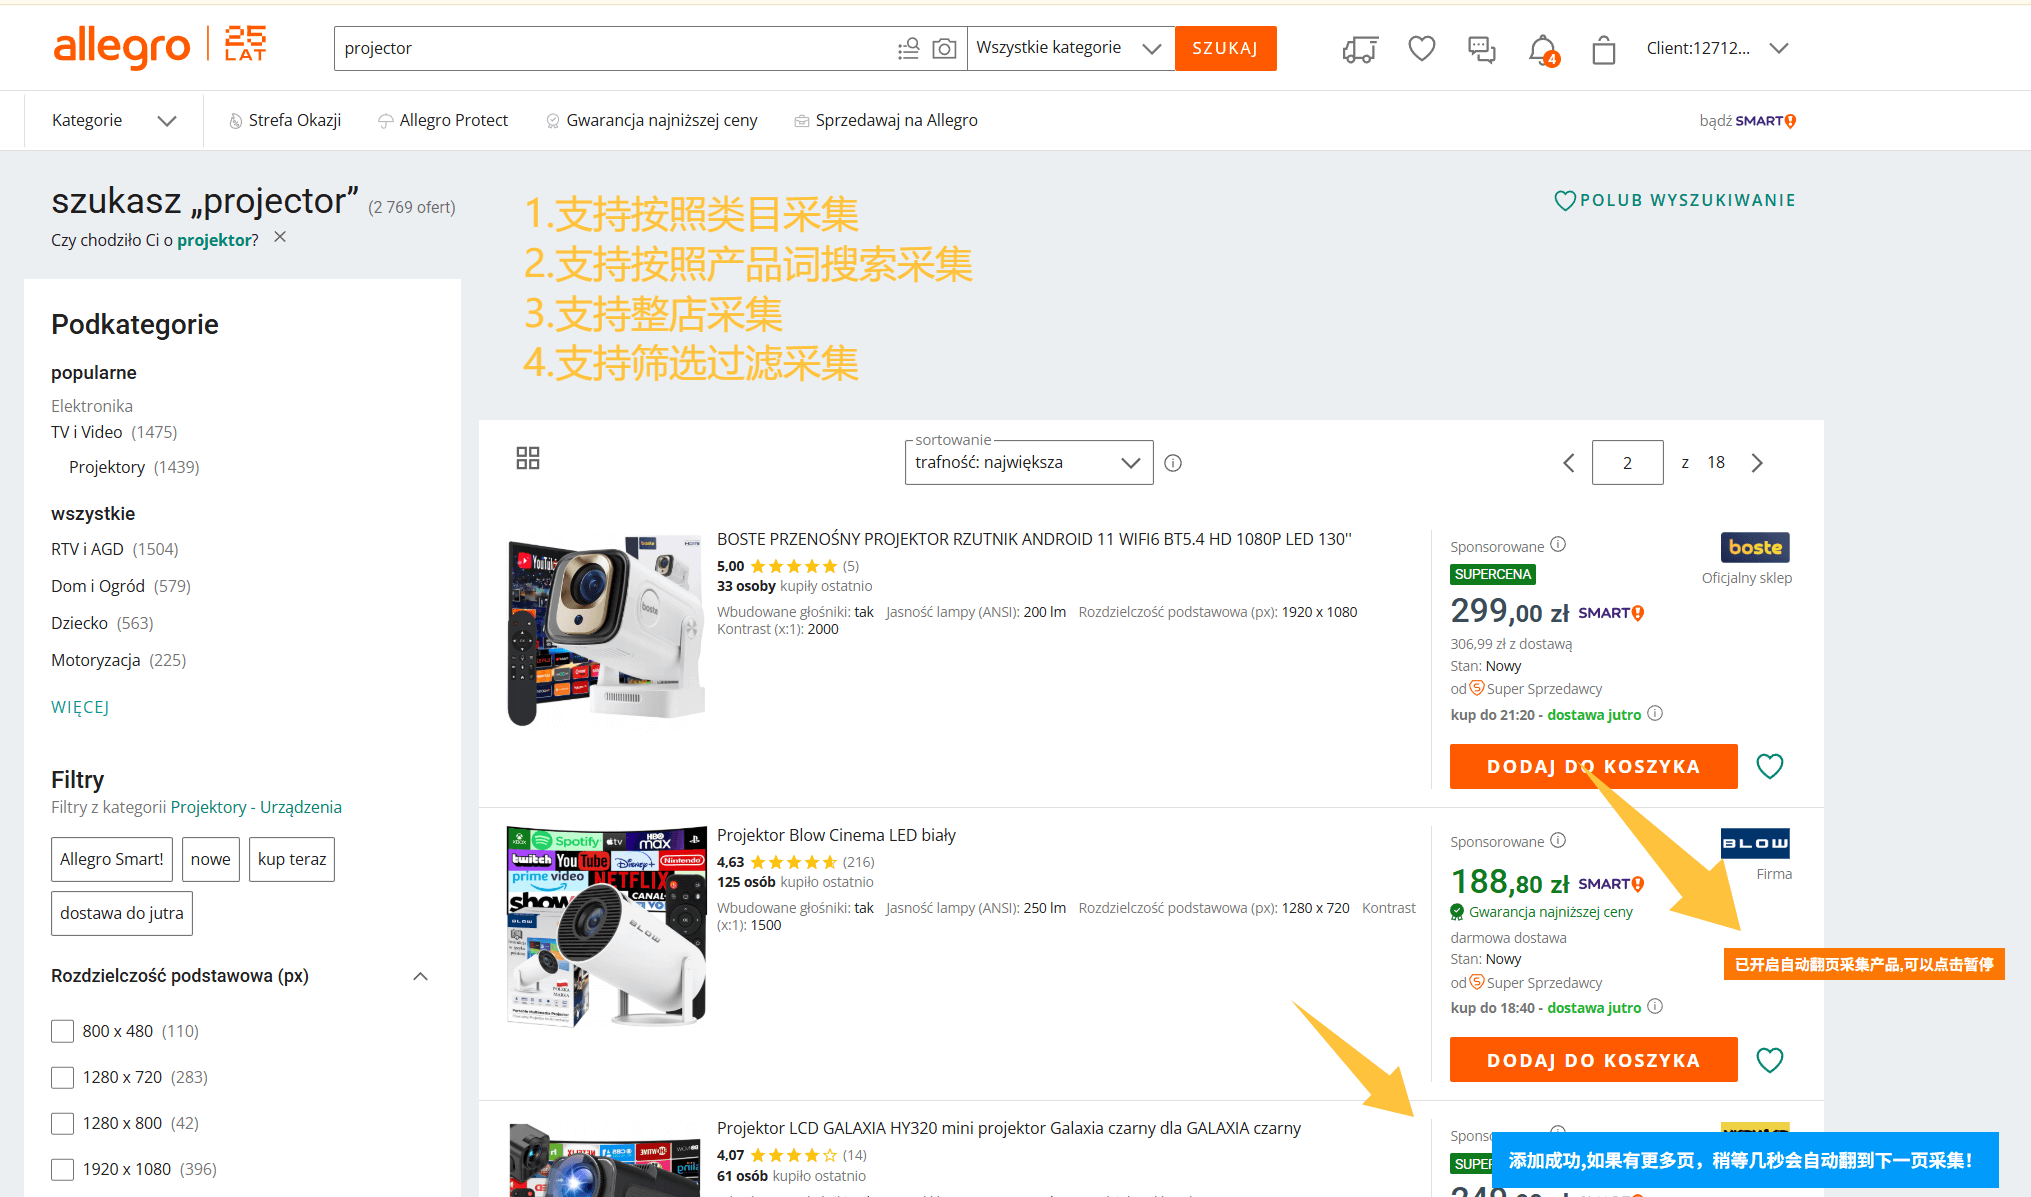Click the orange auto-paging pause banner
Image resolution: width=2031 pixels, height=1197 pixels.
[1864, 964]
